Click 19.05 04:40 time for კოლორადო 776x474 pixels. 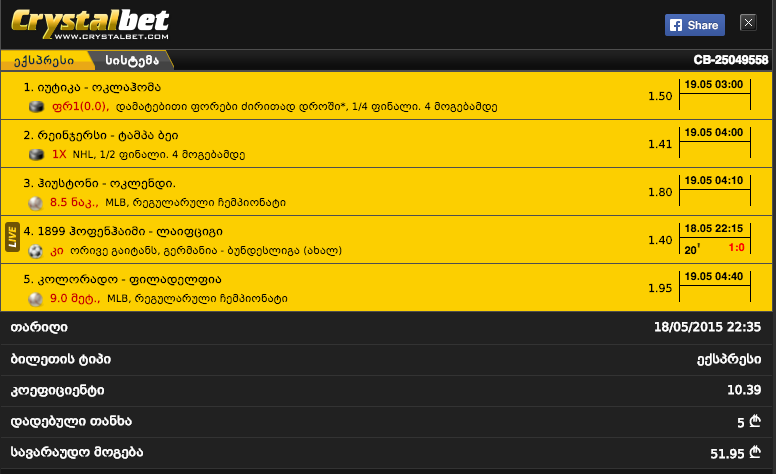click(x=714, y=277)
